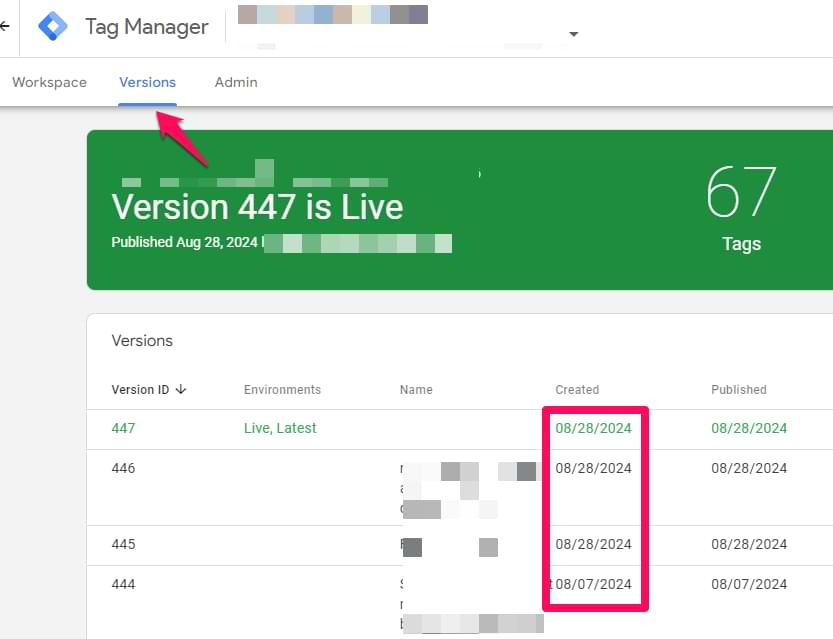Click the Published Aug 28, 2024 text
This screenshot has height=639, width=833.
pyautogui.click(x=184, y=242)
